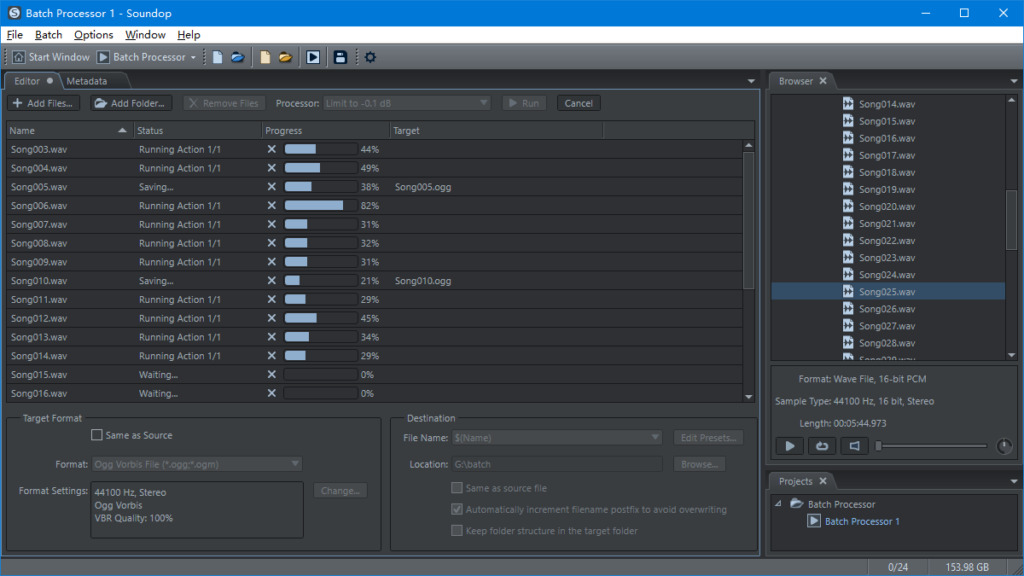Click the Save icon in the toolbar
The height and width of the screenshot is (576, 1024).
point(340,57)
